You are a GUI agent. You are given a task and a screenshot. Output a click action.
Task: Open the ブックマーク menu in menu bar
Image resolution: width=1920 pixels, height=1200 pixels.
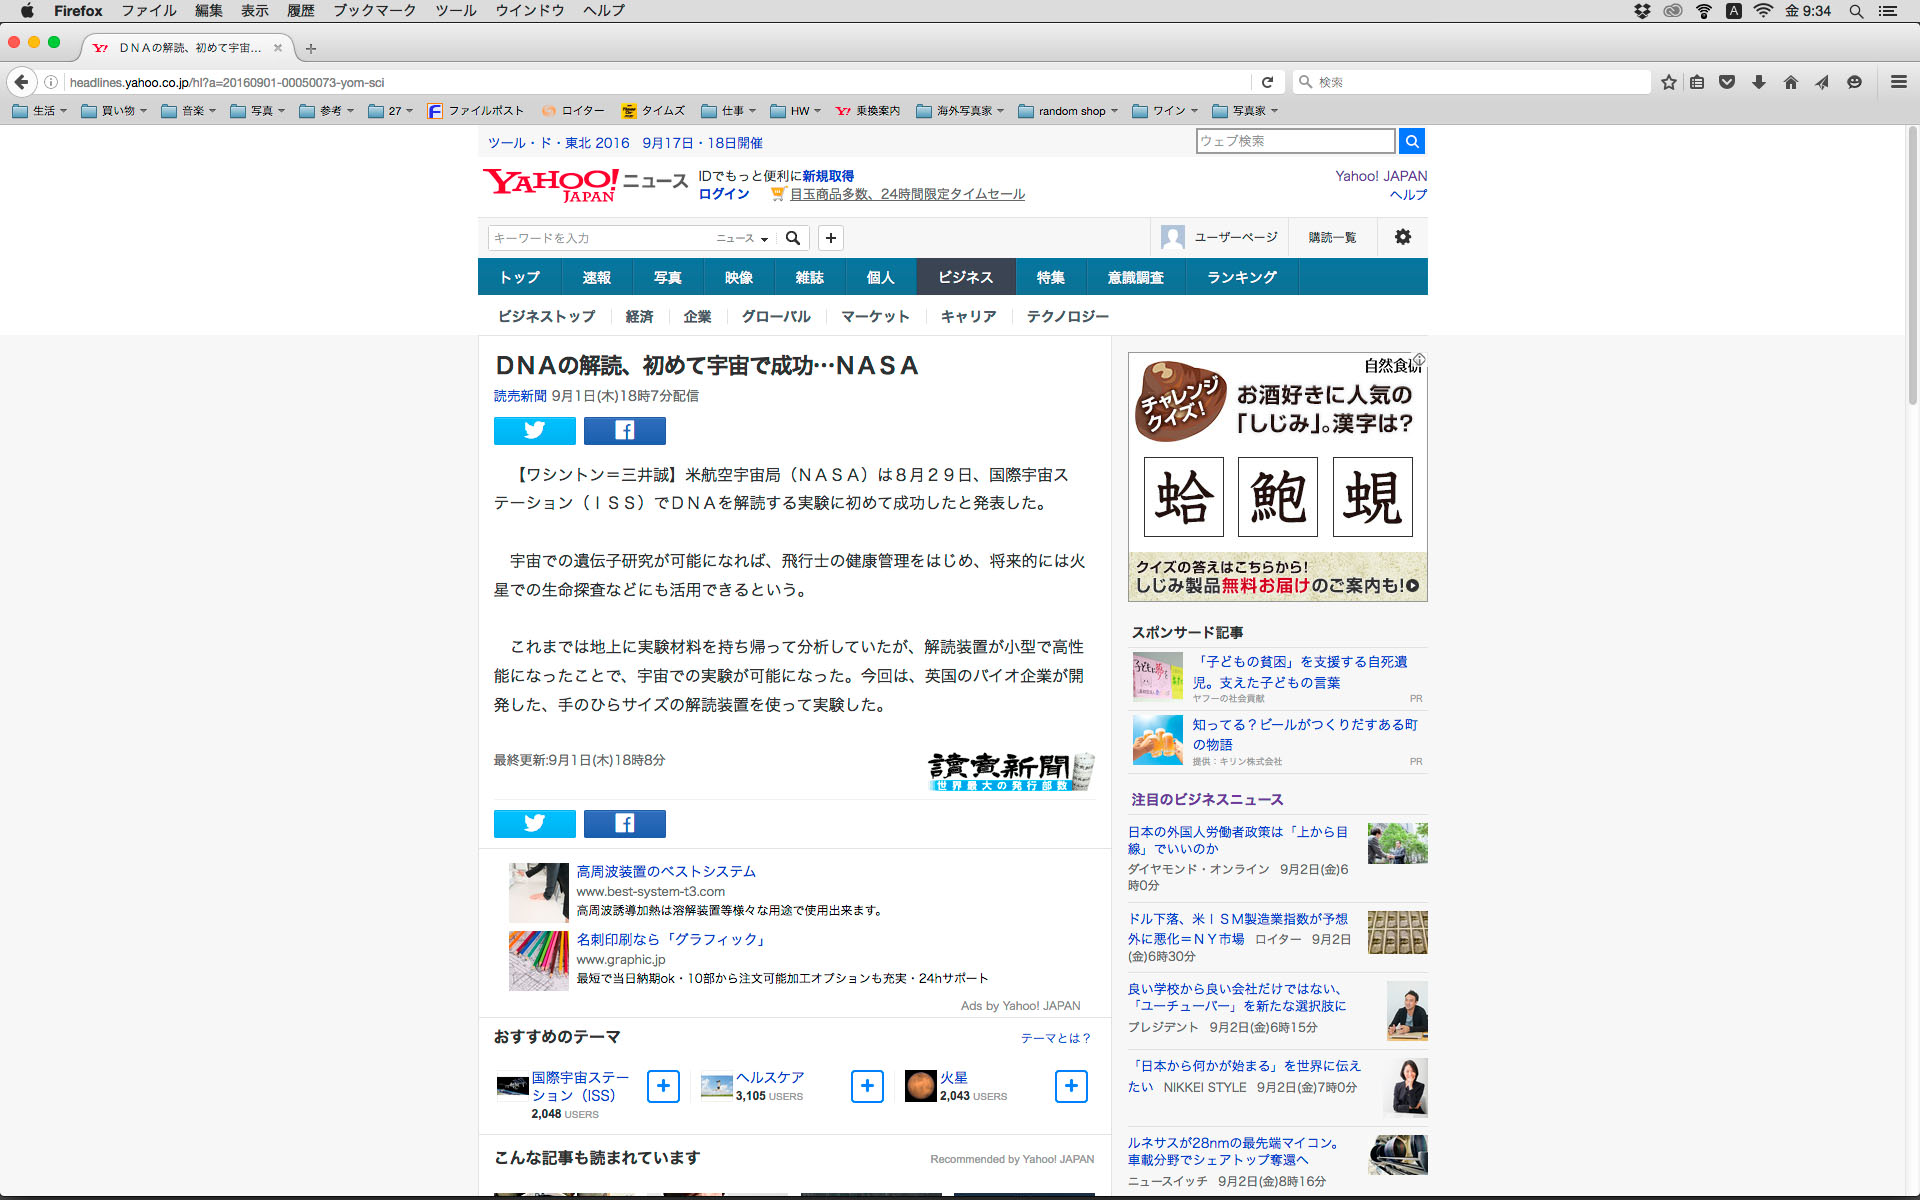(x=374, y=11)
